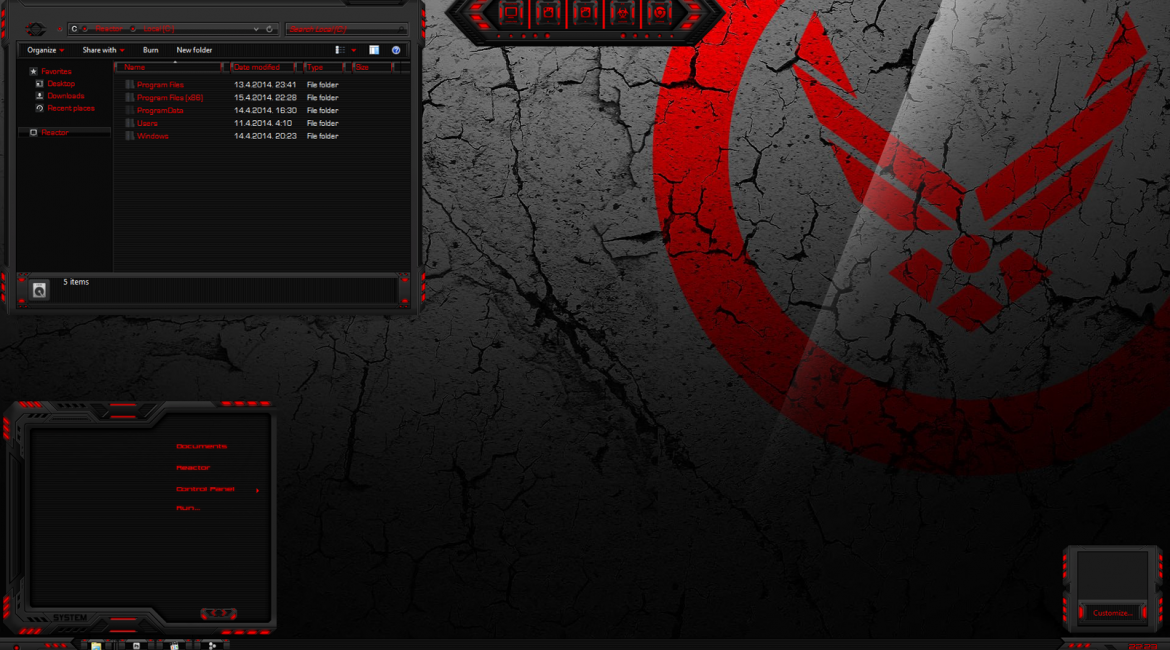This screenshot has height=650, width=1170.
Task: Click the Windows folder icon
Action: pos(130,136)
